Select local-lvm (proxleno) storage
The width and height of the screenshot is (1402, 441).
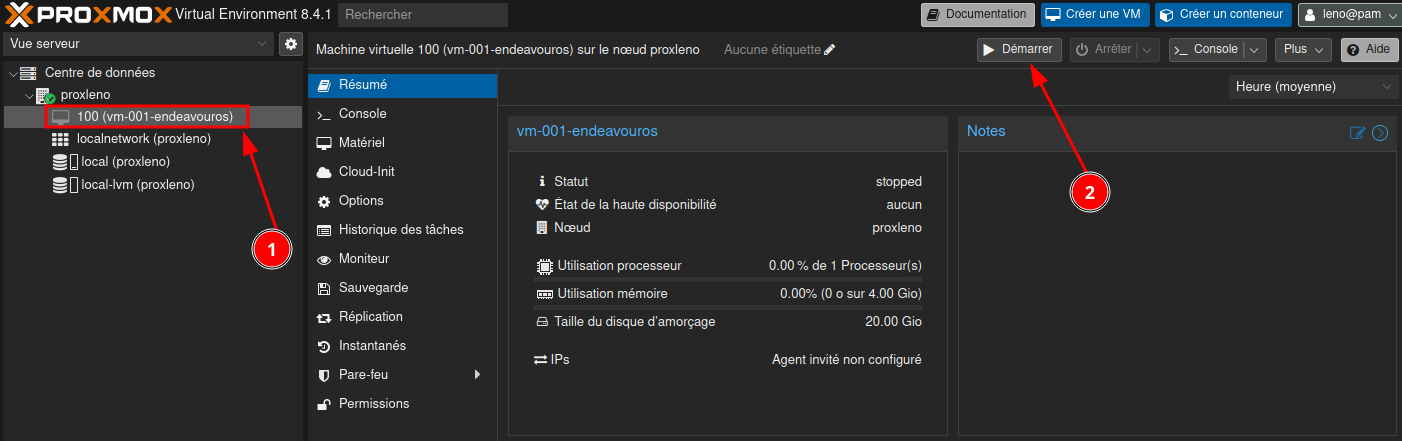pyautogui.click(x=137, y=185)
